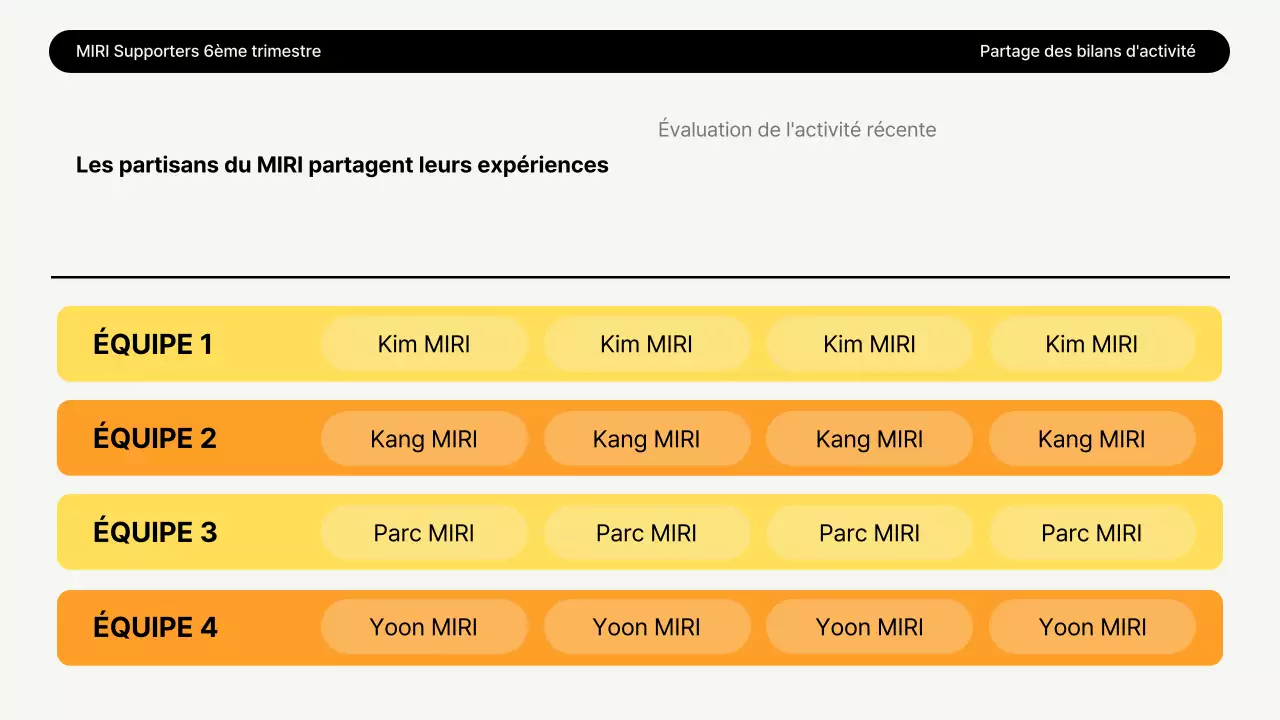Select the 'Les partisans du MIRI' heading
The width and height of the screenshot is (1280, 720).
(x=342, y=165)
